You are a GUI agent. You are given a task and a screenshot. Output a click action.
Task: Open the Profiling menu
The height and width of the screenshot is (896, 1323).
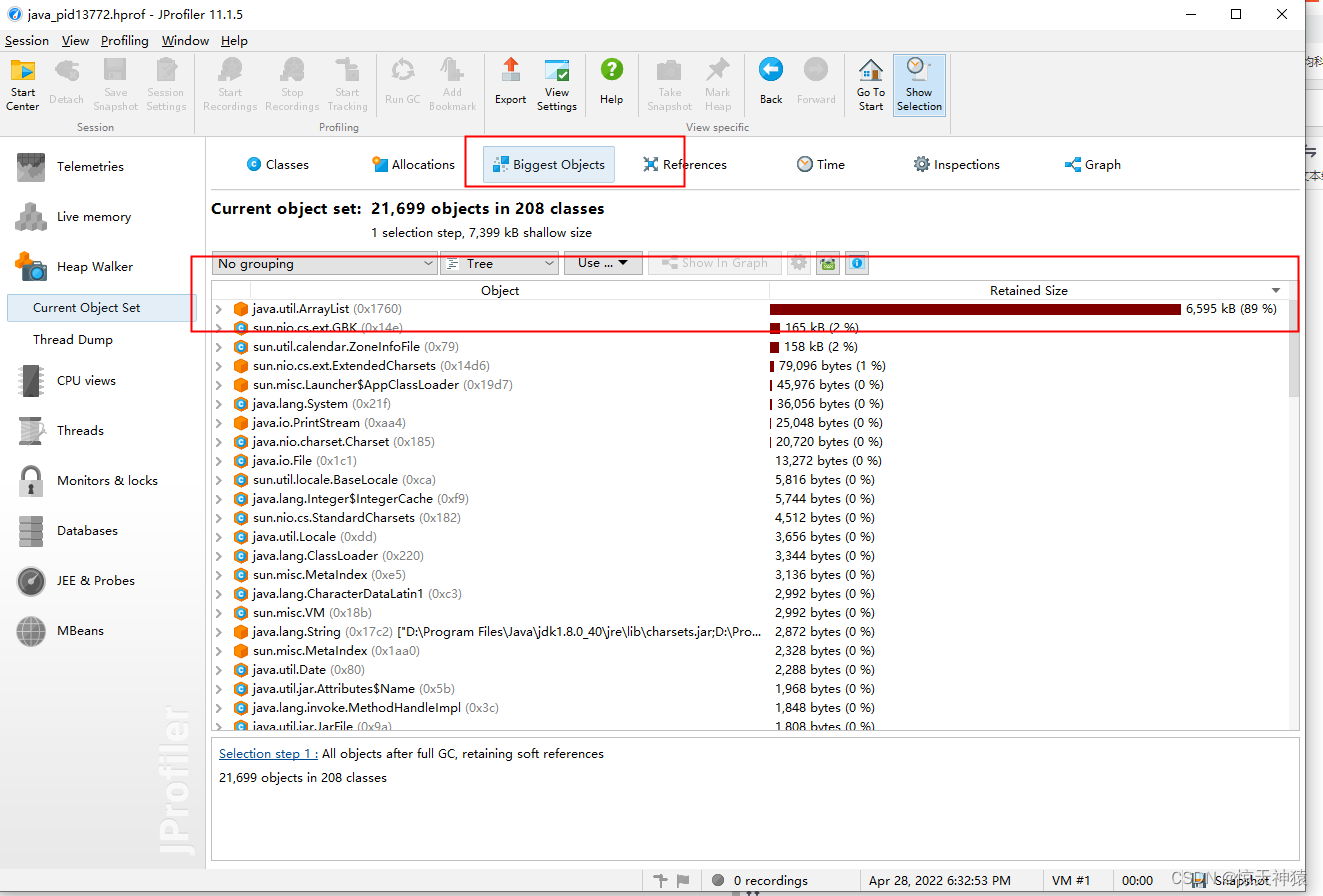[125, 41]
